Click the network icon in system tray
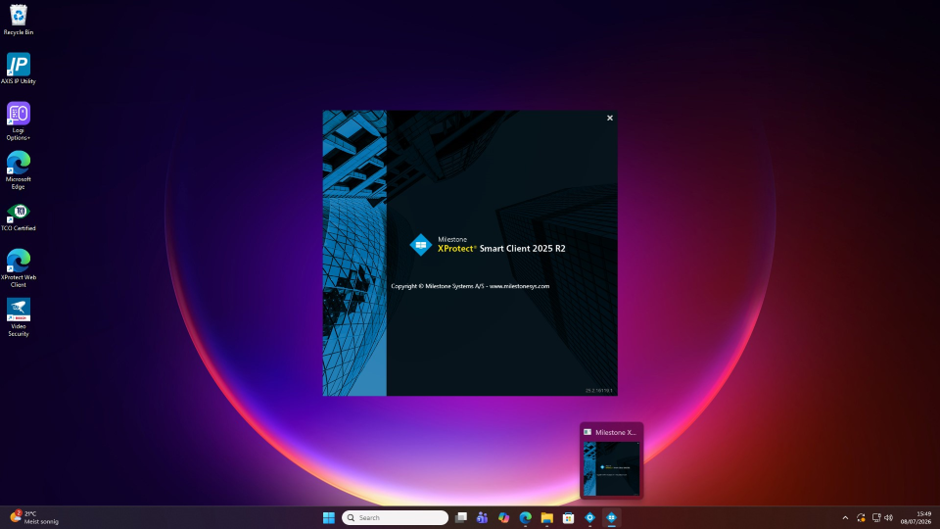The image size is (940, 529). click(x=876, y=518)
